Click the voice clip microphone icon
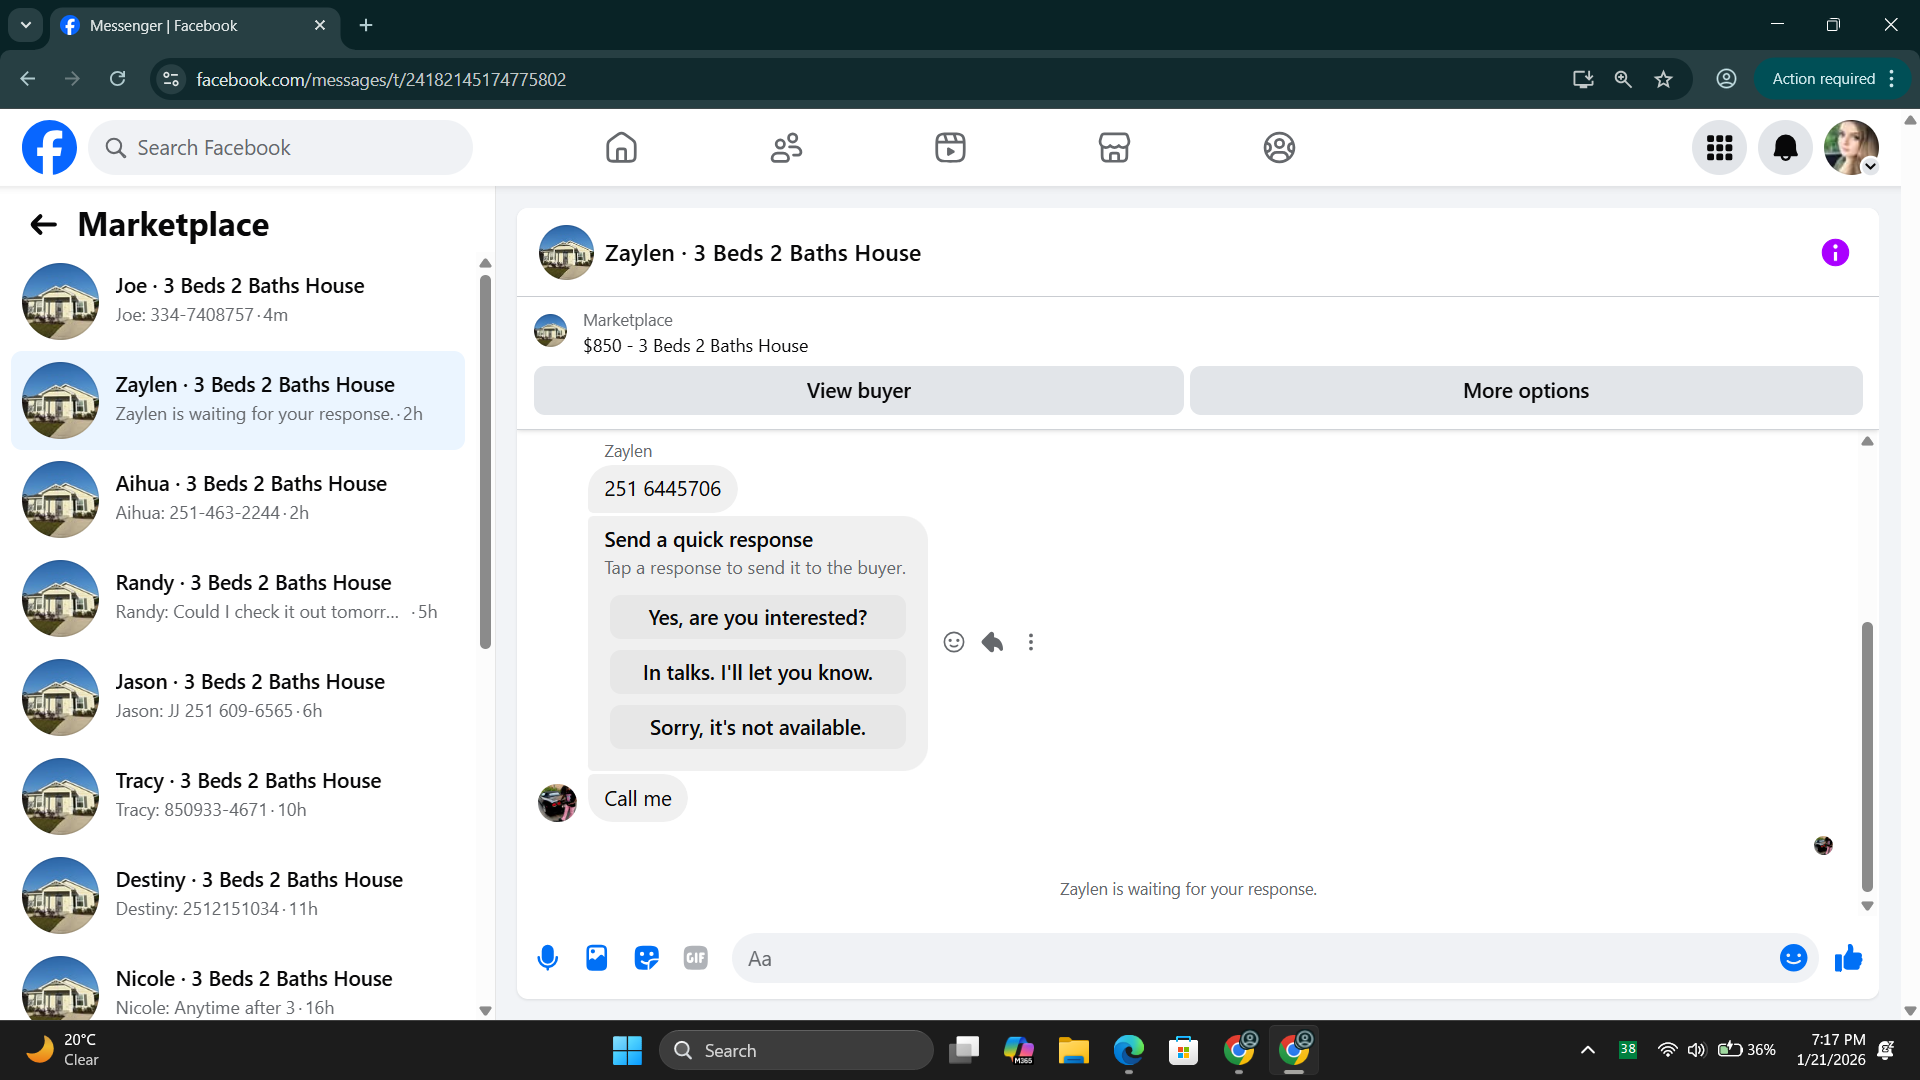 pos(547,958)
